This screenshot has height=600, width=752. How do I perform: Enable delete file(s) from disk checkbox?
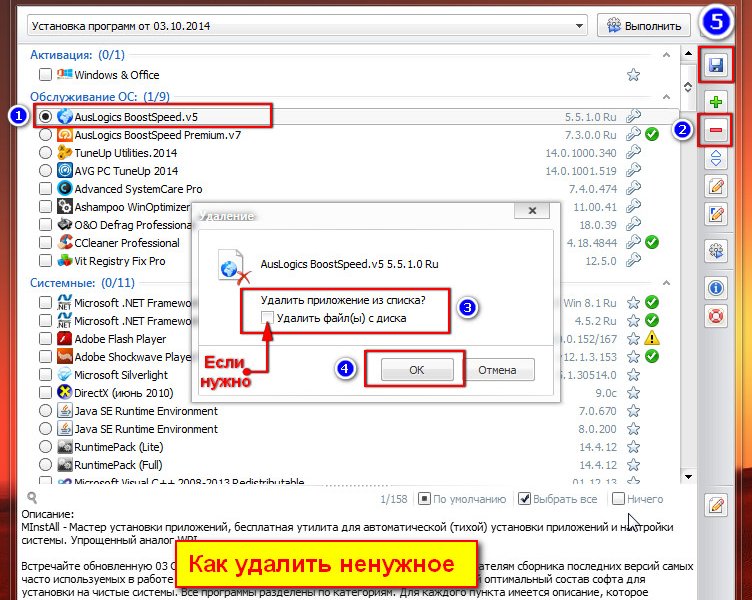click(267, 318)
